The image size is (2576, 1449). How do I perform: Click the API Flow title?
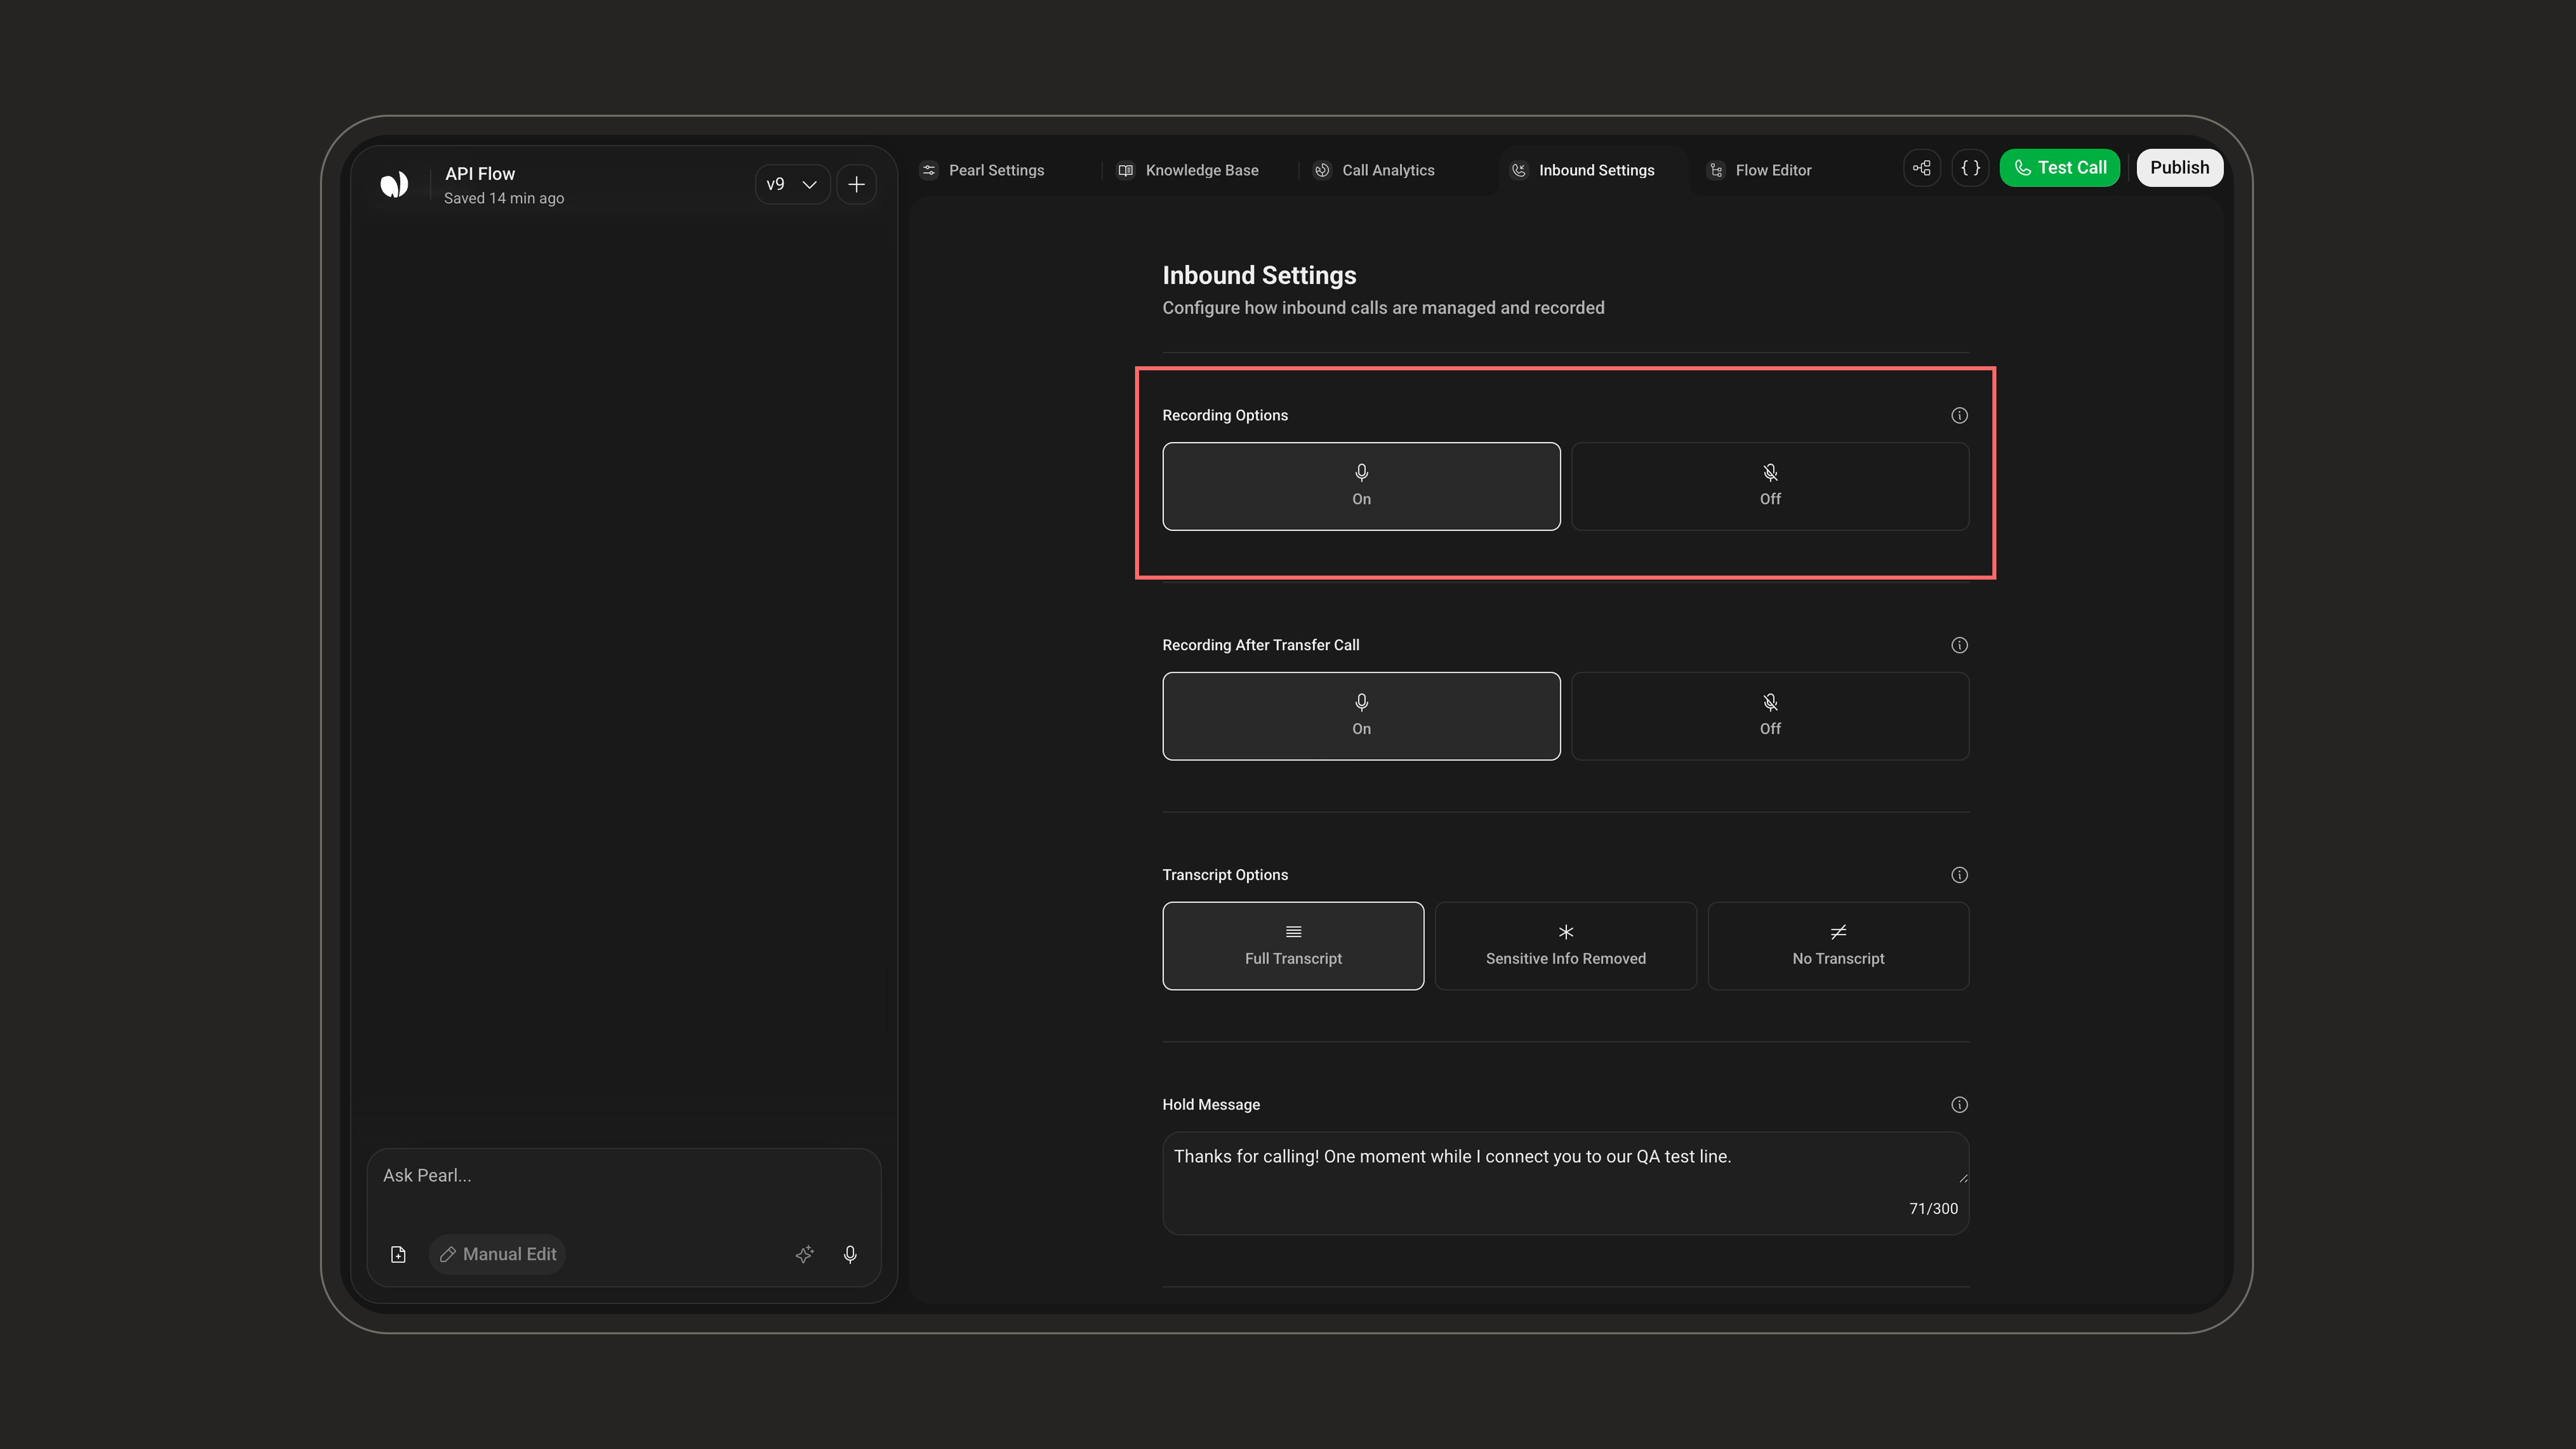coord(480,174)
